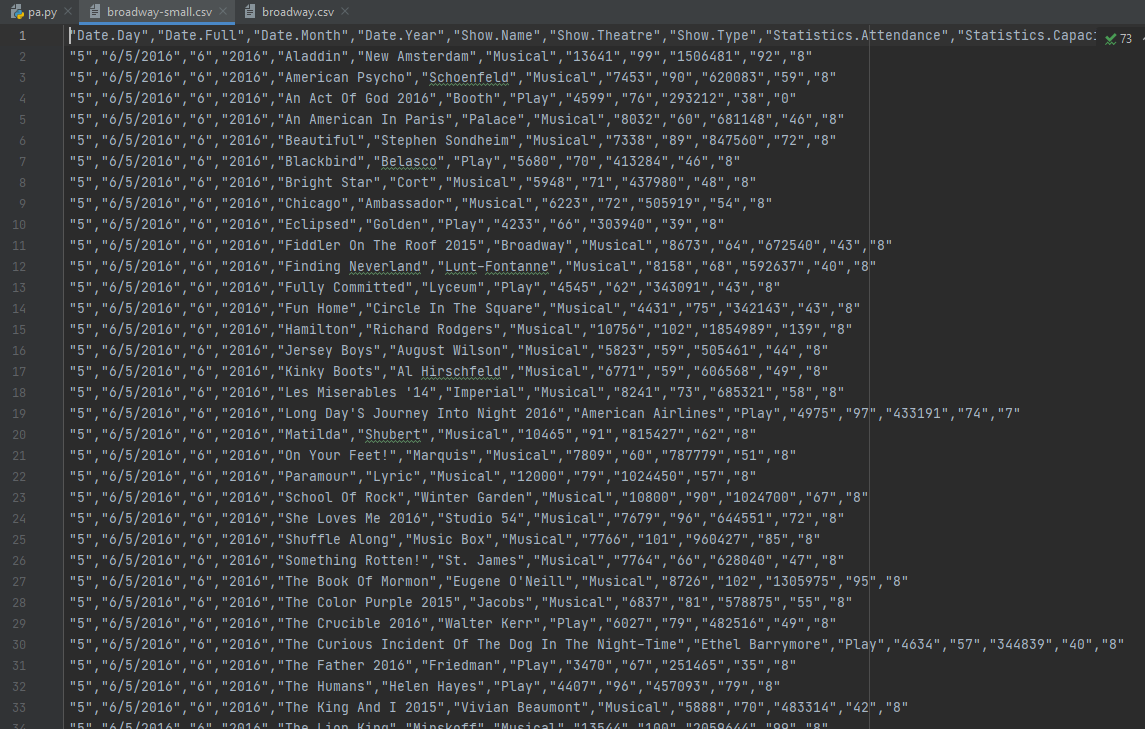Place cursor on the Date.Day header text
The height and width of the screenshot is (729, 1145).
click(105, 35)
